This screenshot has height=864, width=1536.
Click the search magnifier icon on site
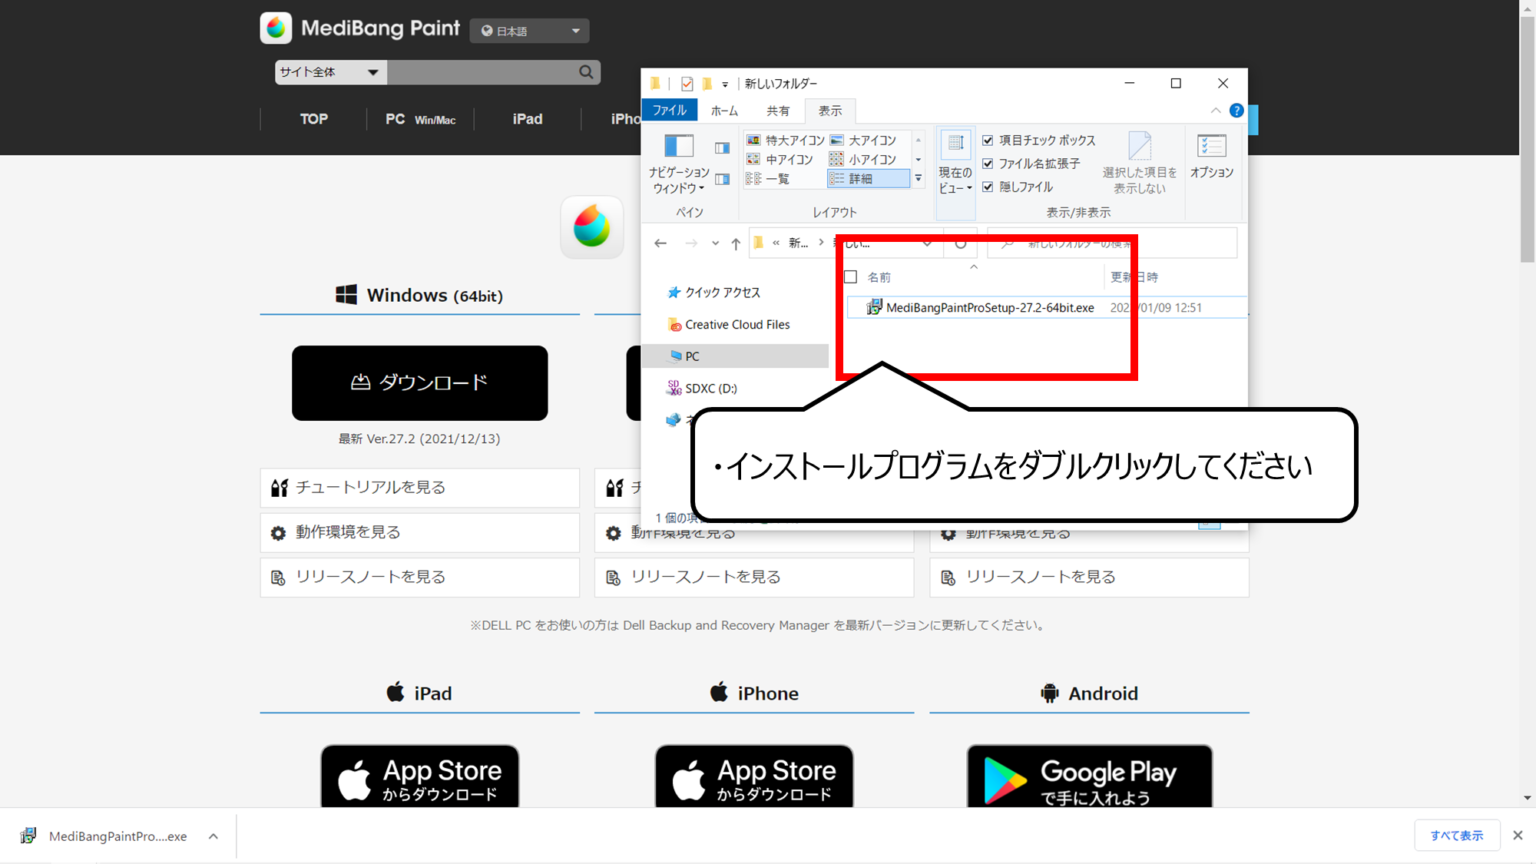[586, 72]
